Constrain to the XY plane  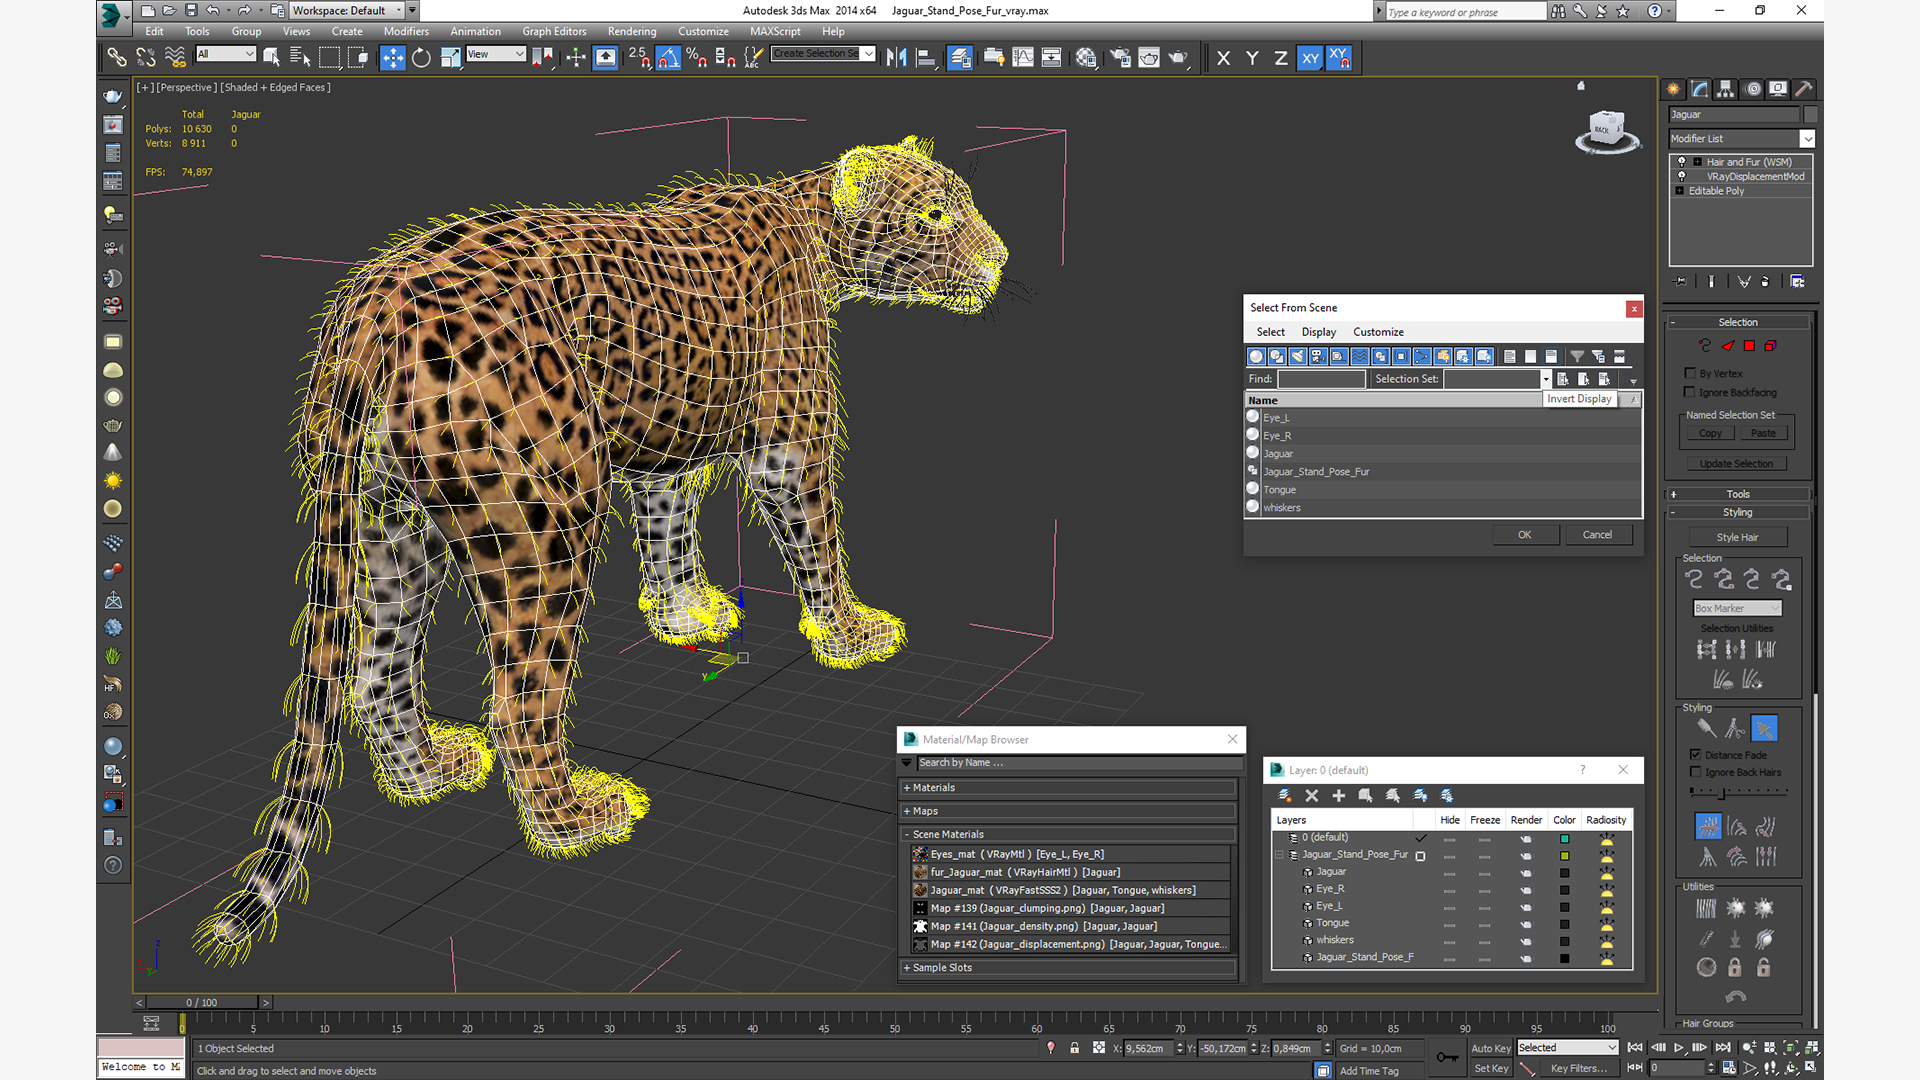coord(1310,58)
